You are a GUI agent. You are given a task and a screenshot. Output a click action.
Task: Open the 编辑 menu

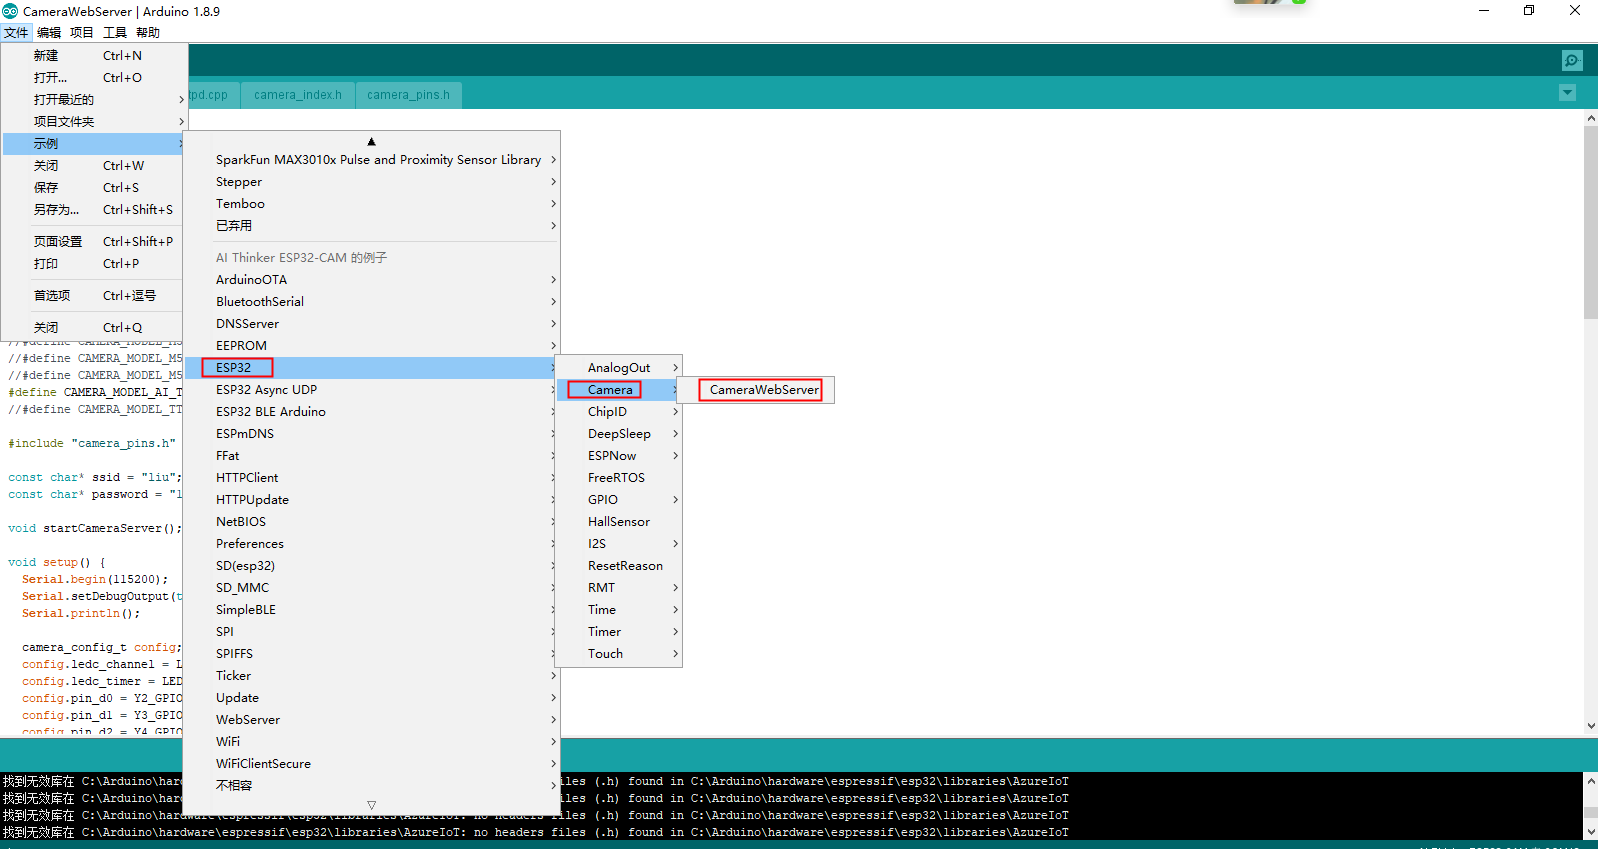point(49,32)
